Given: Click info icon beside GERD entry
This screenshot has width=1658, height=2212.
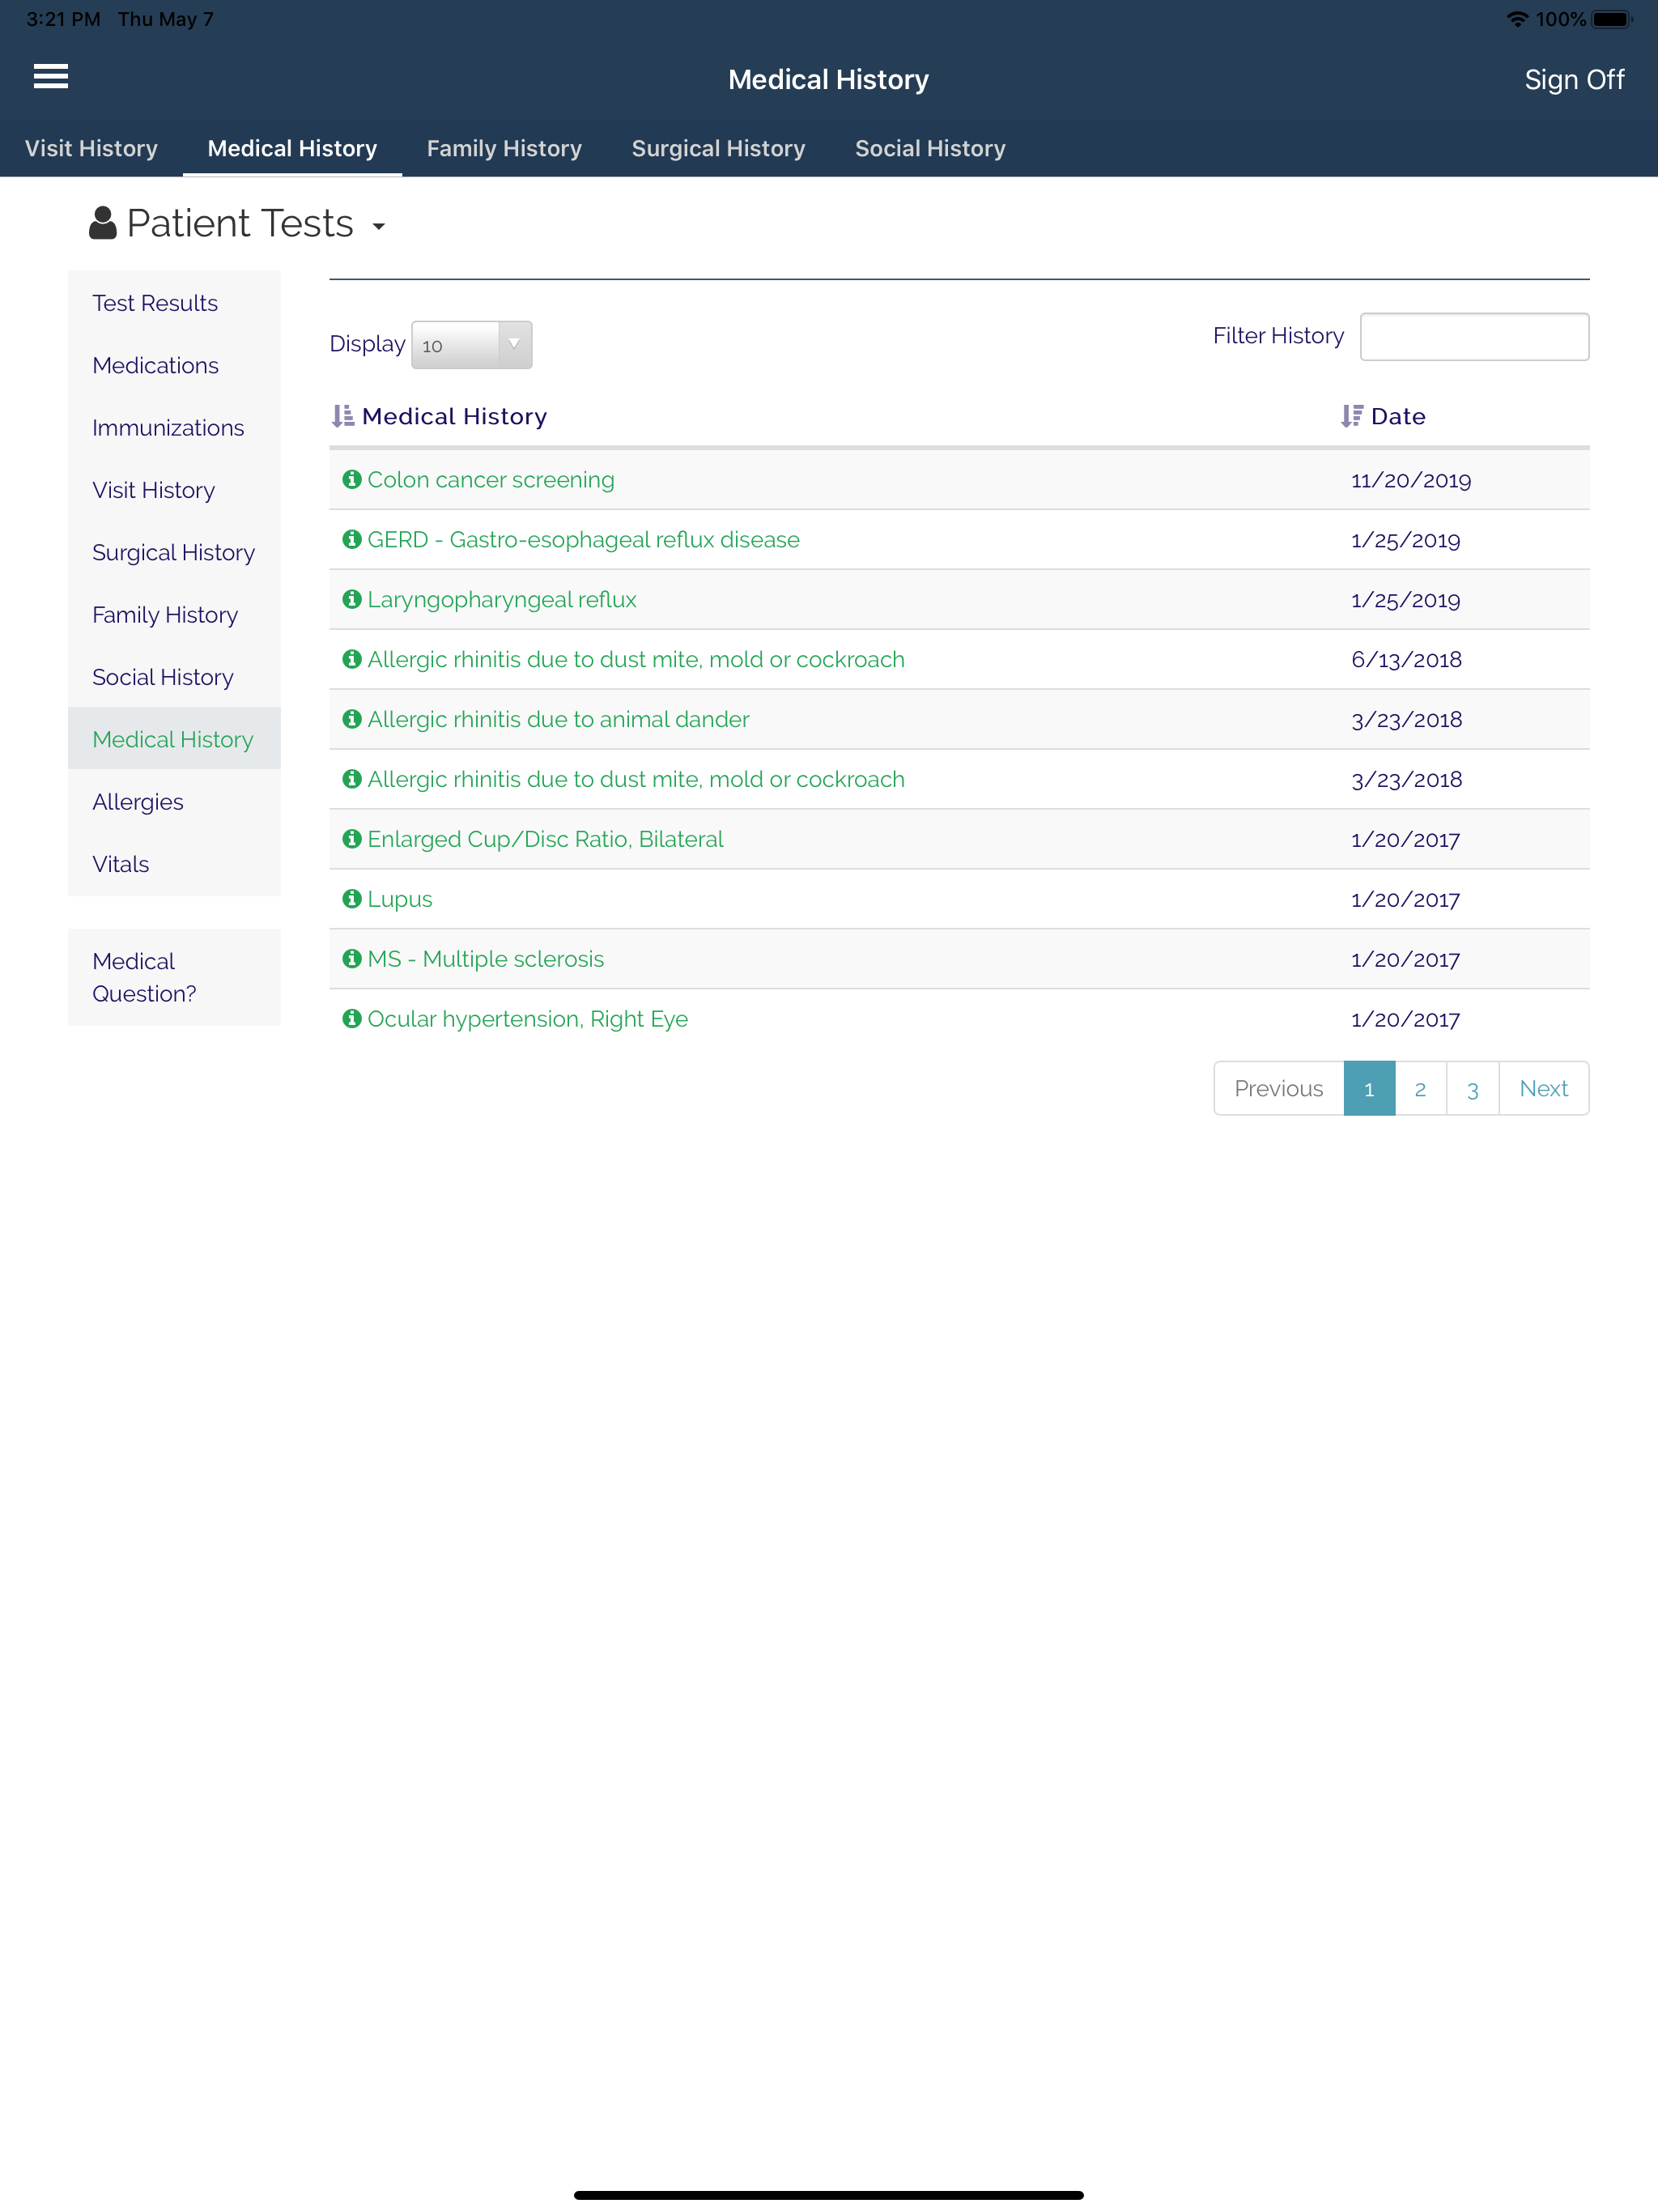Looking at the screenshot, I should 352,540.
